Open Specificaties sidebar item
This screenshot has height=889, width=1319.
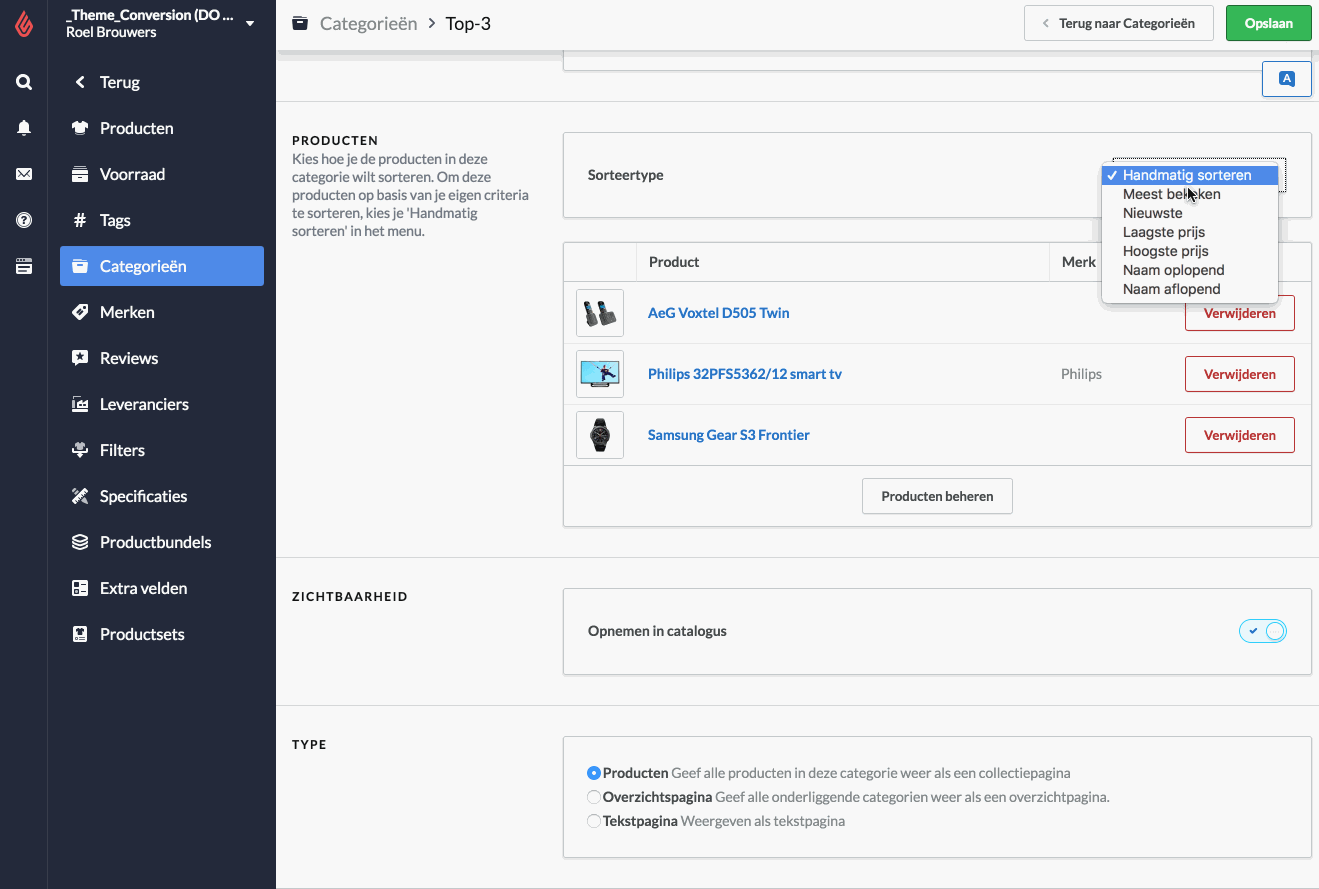[162, 496]
